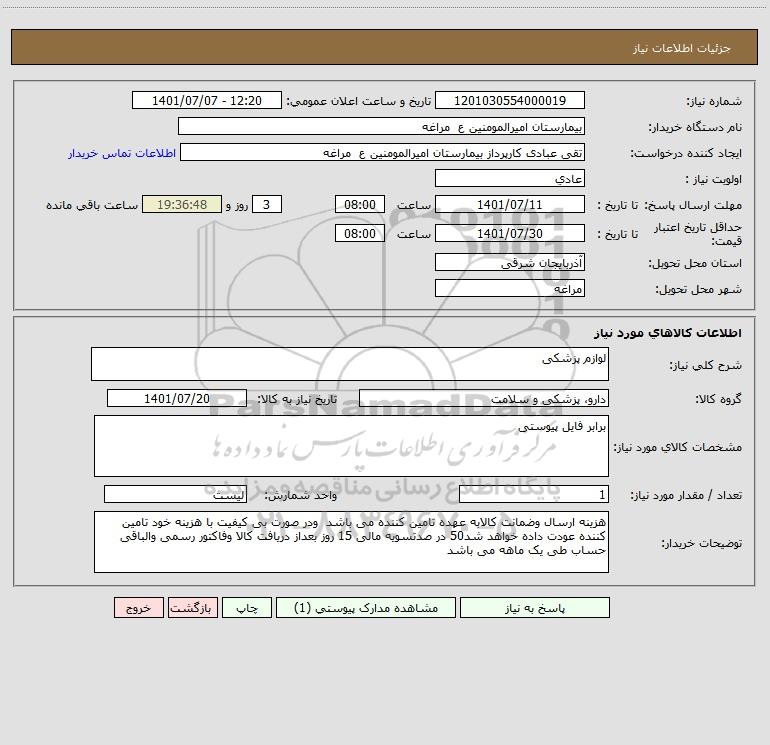Click remaining days field showing 3

tap(267, 204)
